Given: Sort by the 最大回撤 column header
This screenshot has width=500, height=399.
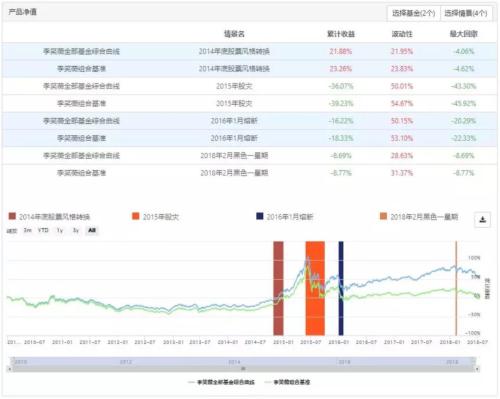Looking at the screenshot, I should pos(464,34).
